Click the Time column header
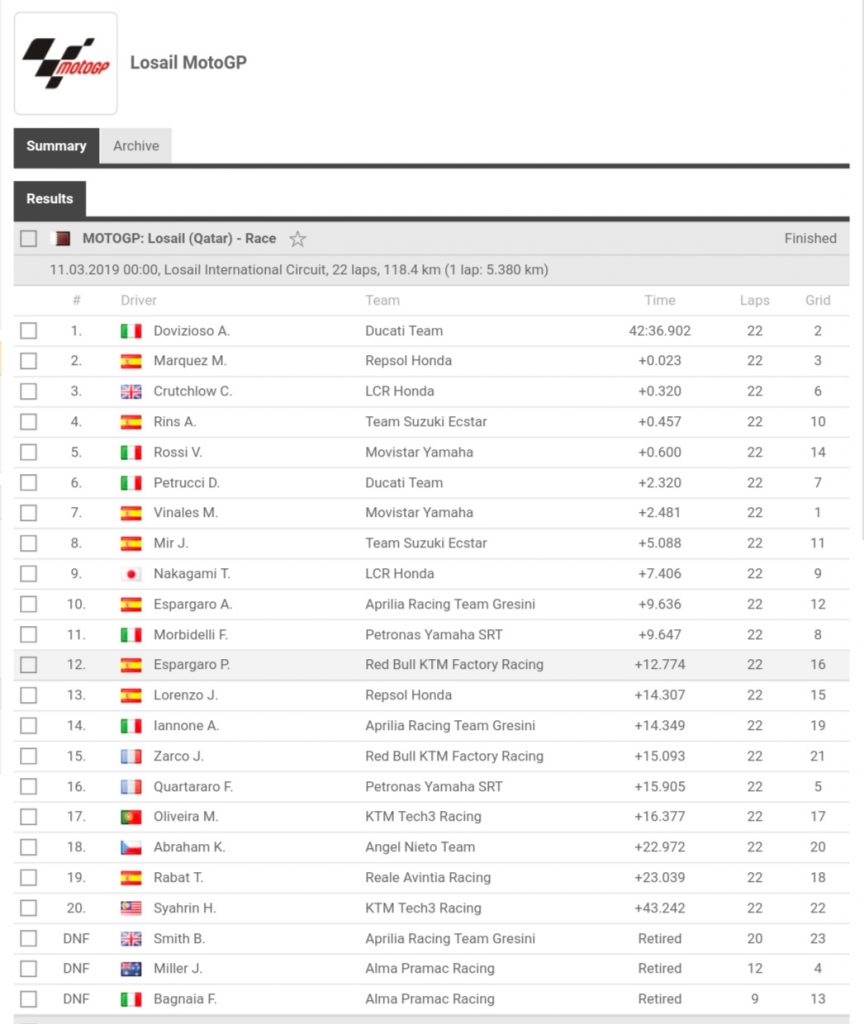 coord(660,300)
